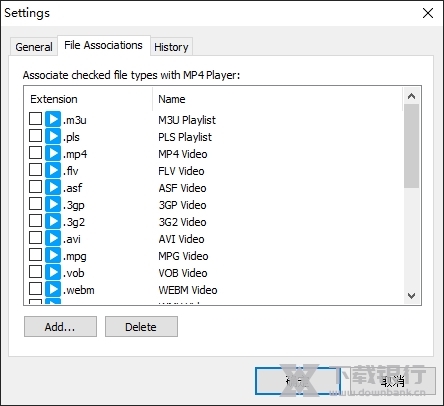
Task: Click the scroll up arrow of the list
Action: pyautogui.click(x=411, y=97)
